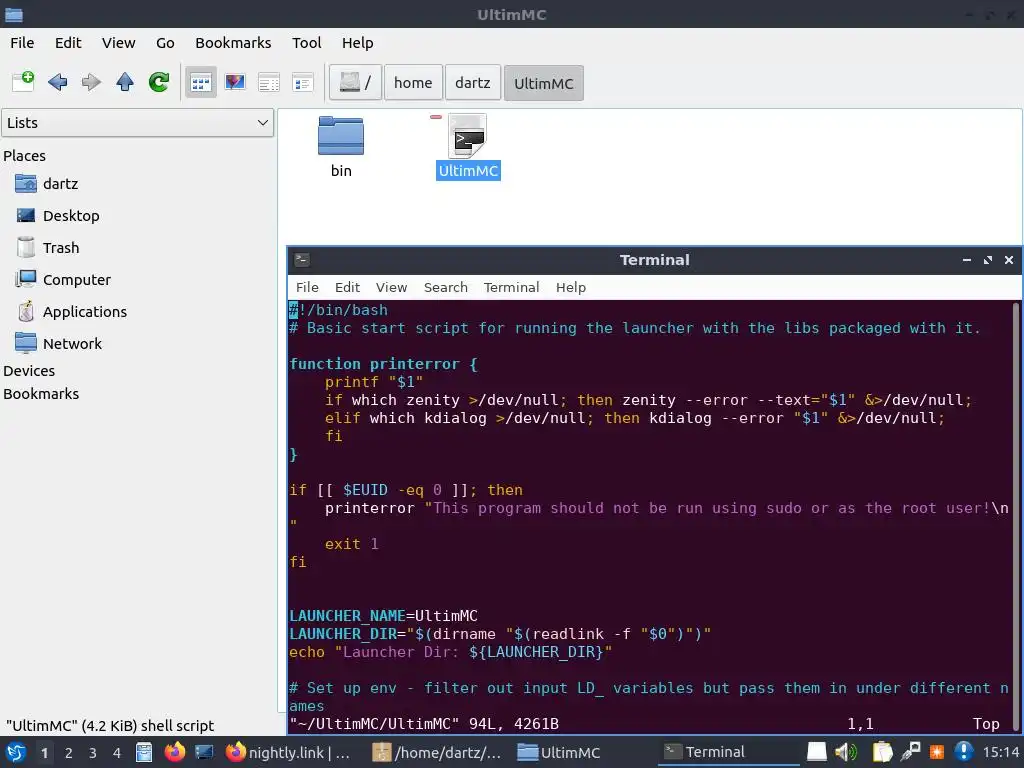Click the 'LAUNCHER_NAME=UltimMC' line in vim
1024x768 pixels.
(x=383, y=616)
